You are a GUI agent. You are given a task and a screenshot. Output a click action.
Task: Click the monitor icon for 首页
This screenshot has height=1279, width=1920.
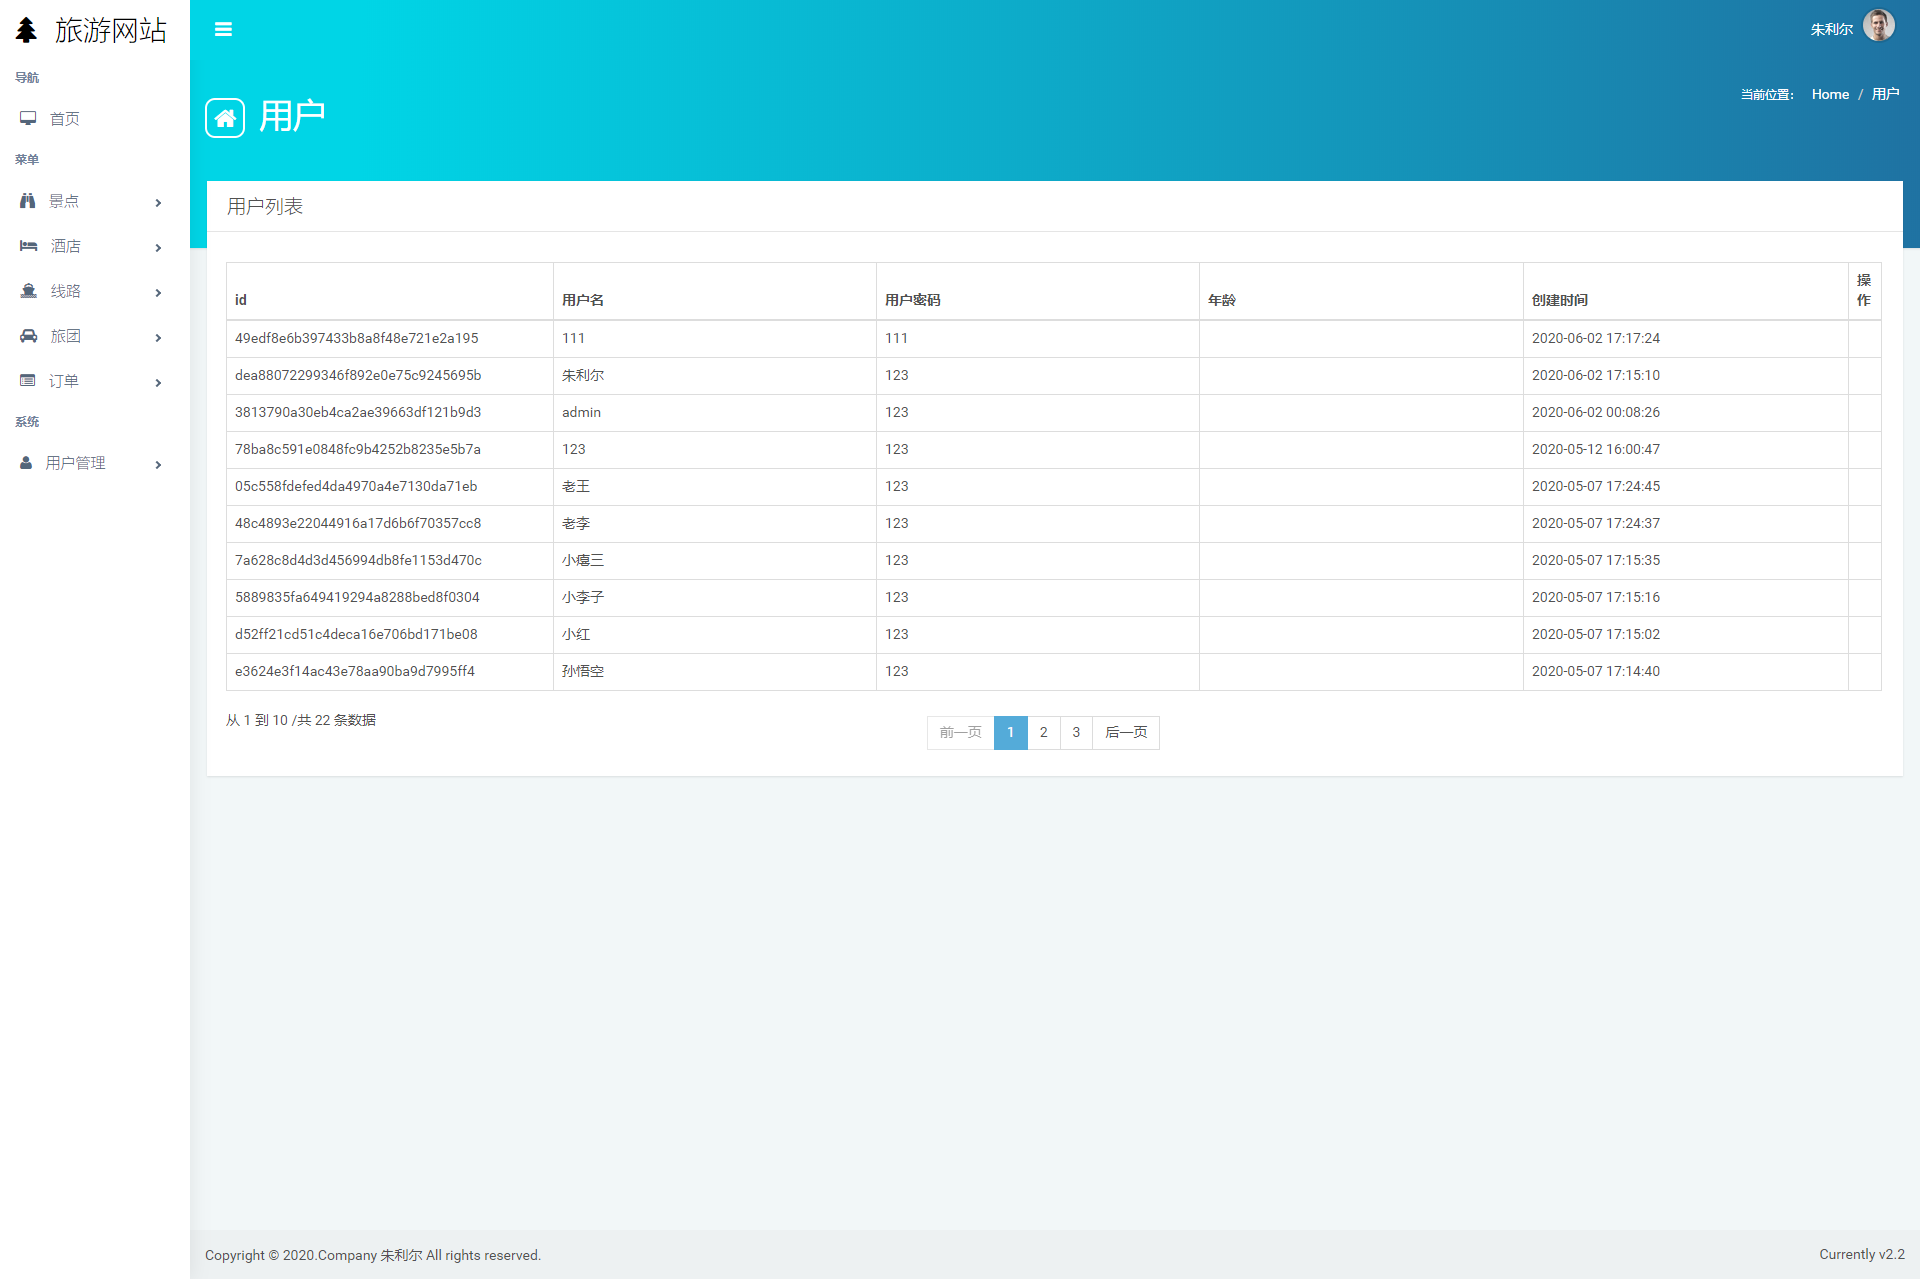pyautogui.click(x=28, y=119)
